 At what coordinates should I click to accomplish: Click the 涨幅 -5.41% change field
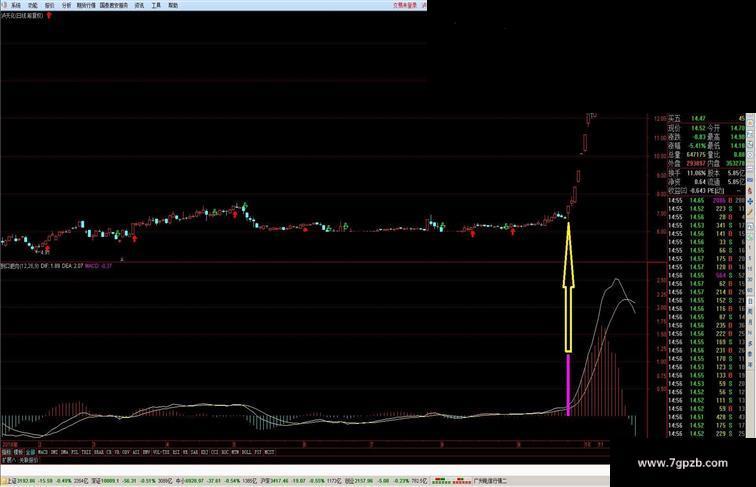(x=687, y=146)
